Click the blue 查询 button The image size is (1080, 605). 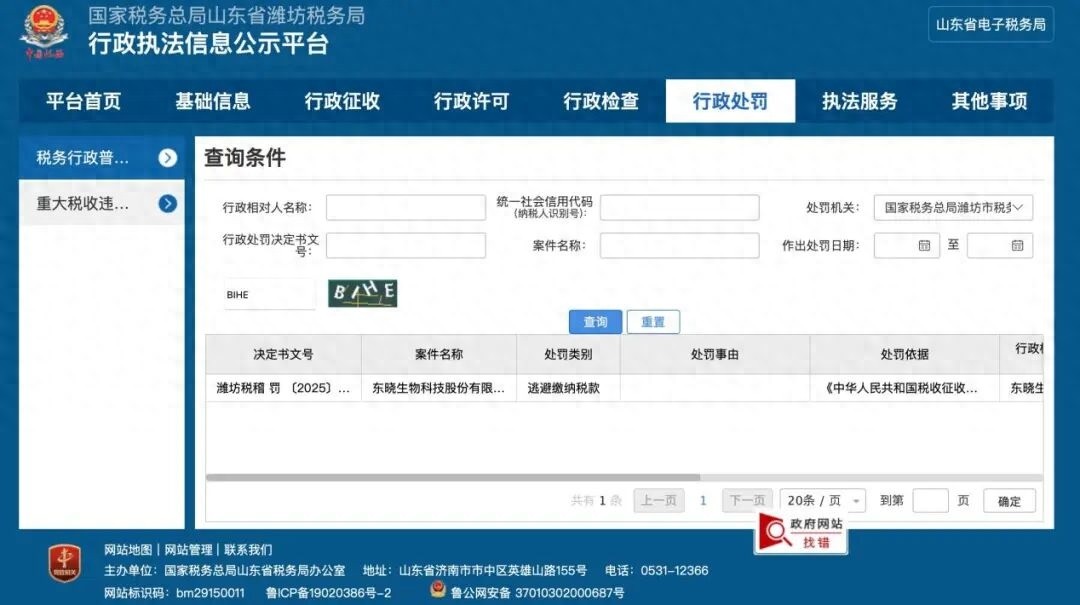pyautogui.click(x=595, y=322)
